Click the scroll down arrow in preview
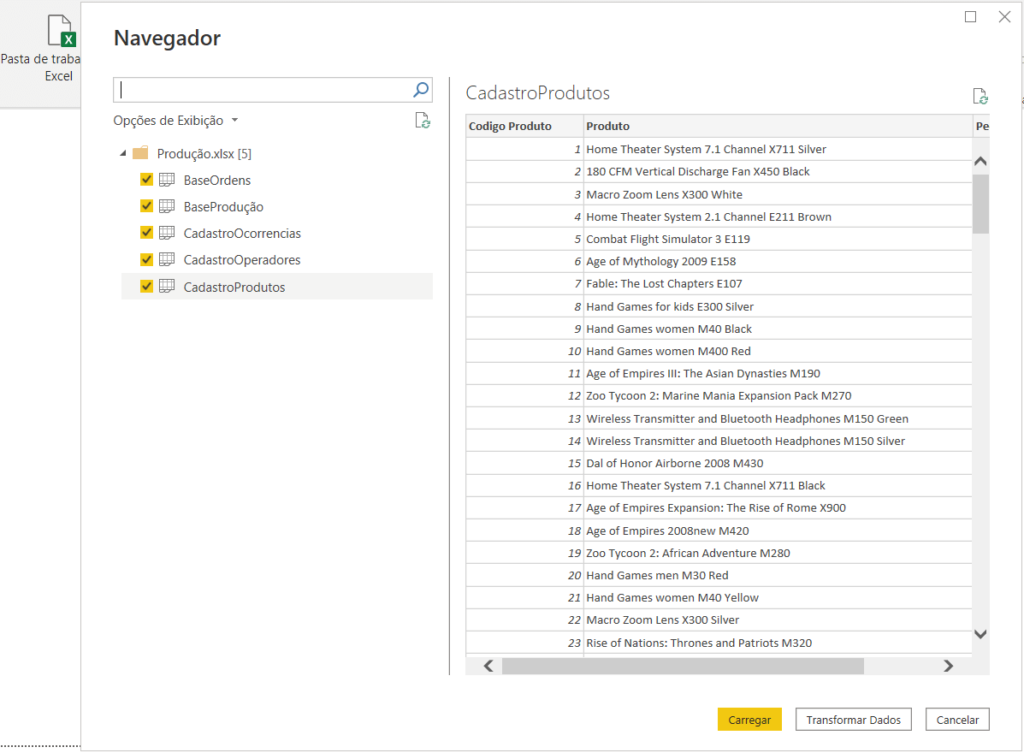This screenshot has height=753, width=1024. tap(980, 633)
